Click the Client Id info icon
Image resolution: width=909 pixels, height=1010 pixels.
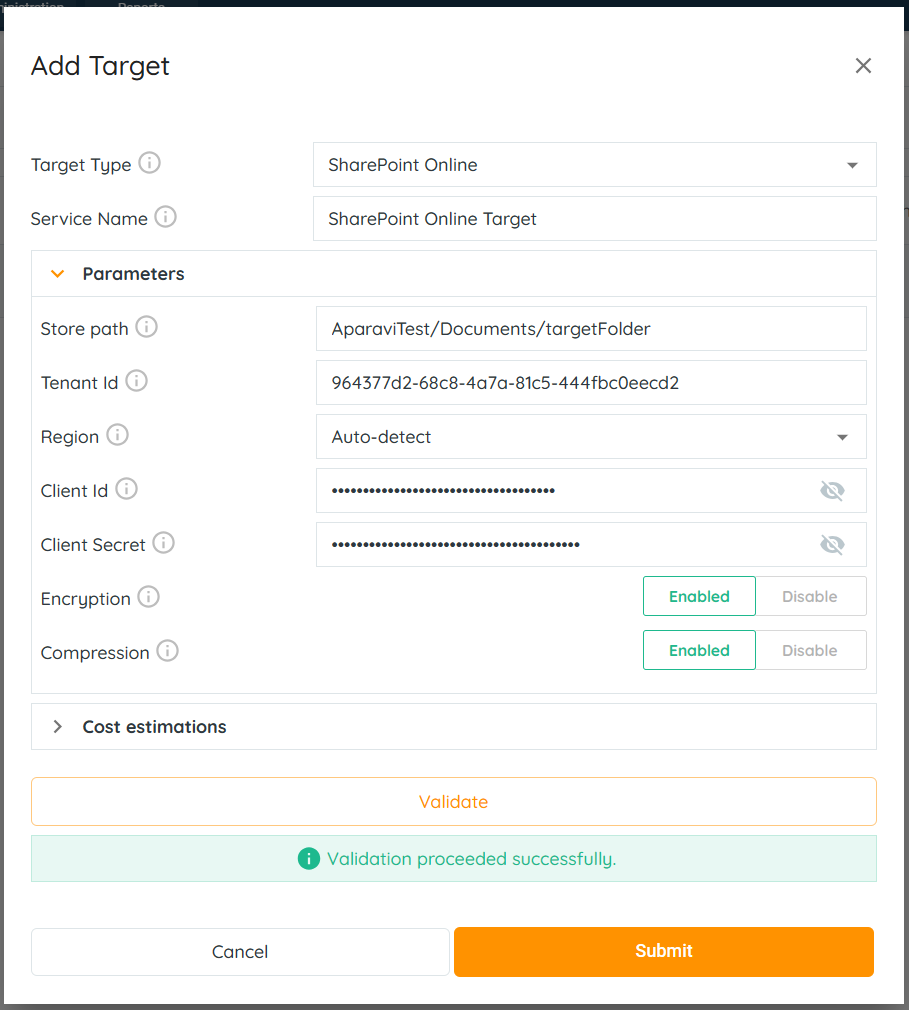126,489
